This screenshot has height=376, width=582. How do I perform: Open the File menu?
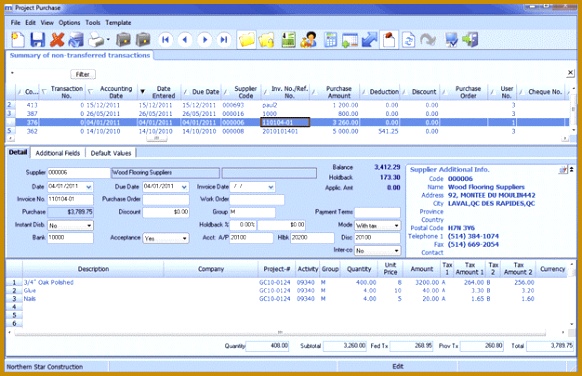click(x=16, y=23)
